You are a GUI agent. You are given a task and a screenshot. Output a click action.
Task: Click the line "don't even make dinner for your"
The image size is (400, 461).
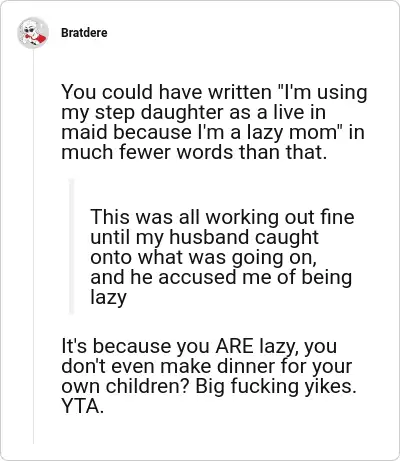207,366
